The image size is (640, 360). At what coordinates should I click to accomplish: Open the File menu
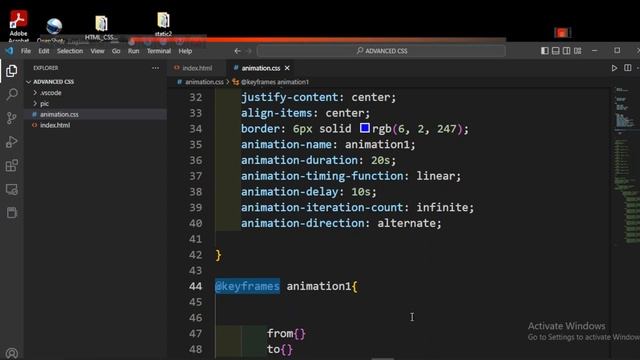tap(26, 51)
